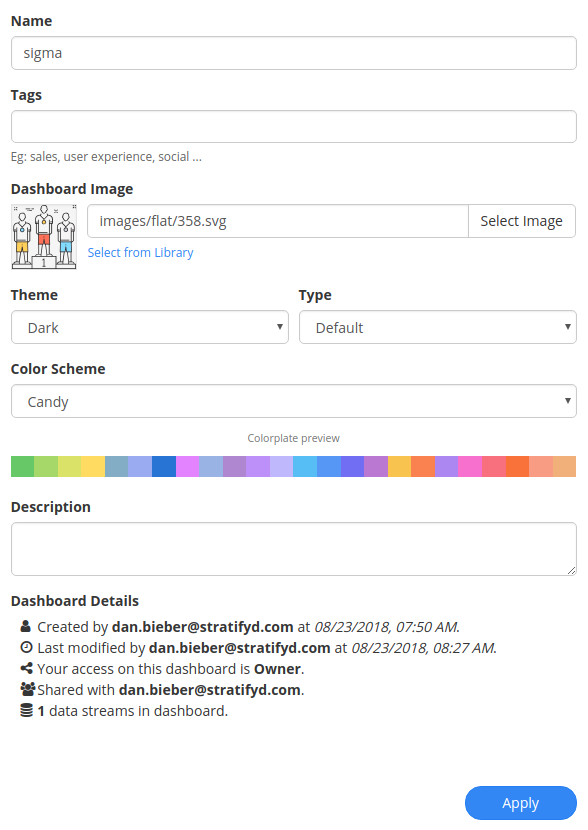Click the yellow swatch in colorplate preview
This screenshot has width=588, height=830.
click(93, 466)
